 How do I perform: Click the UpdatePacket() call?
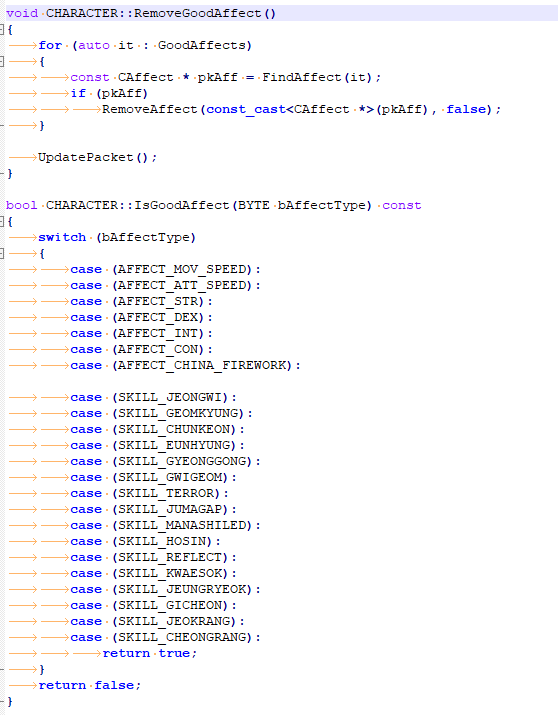pyautogui.click(x=97, y=158)
